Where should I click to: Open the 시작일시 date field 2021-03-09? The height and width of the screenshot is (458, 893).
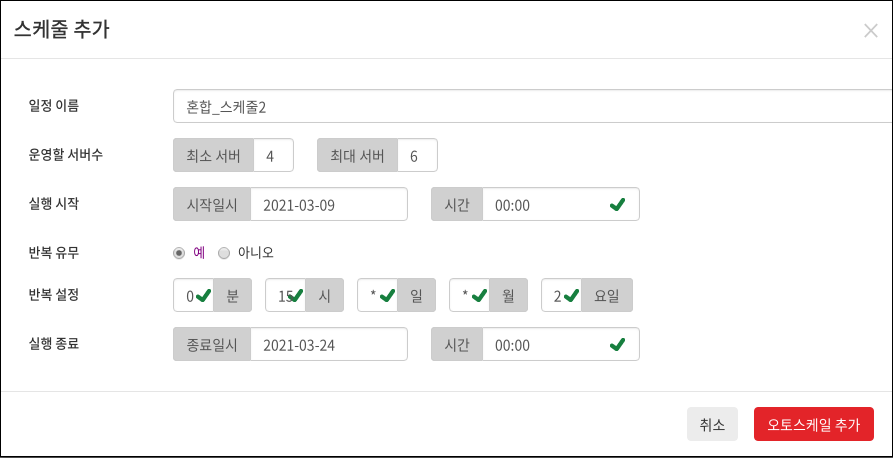pyautogui.click(x=329, y=204)
